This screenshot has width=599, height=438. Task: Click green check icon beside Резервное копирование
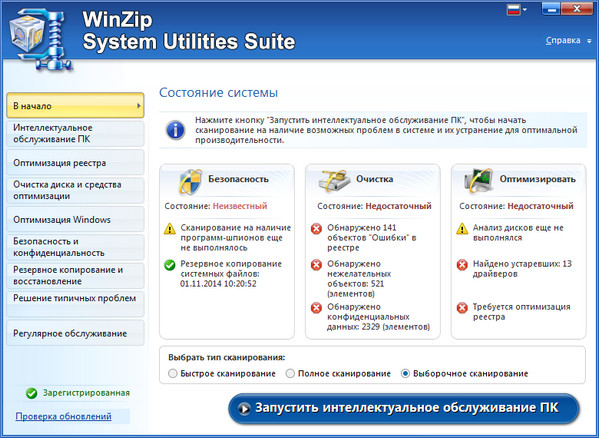click(x=170, y=265)
